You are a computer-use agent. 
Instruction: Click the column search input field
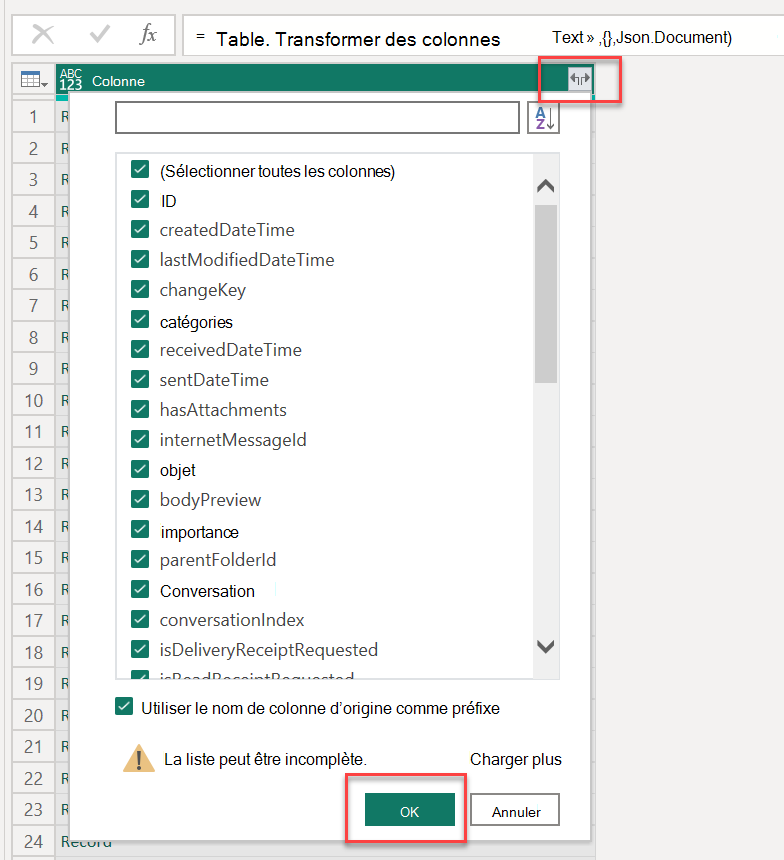point(317,117)
